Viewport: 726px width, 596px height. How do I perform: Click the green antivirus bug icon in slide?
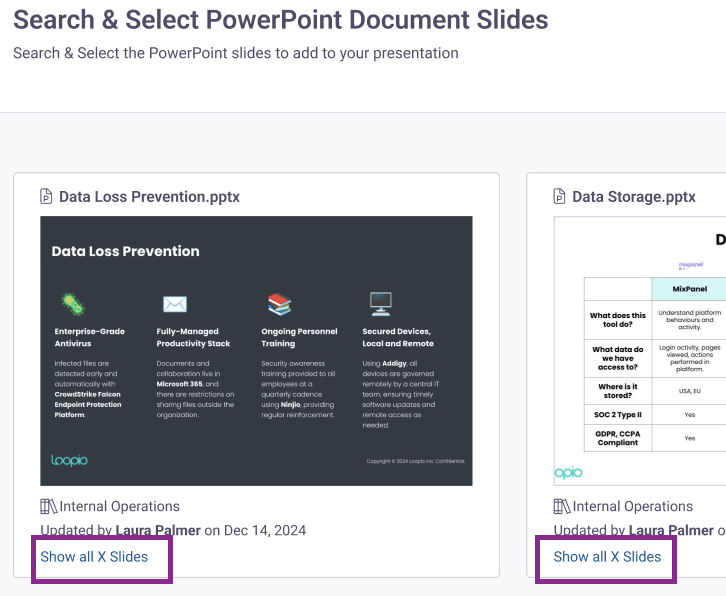click(x=73, y=304)
